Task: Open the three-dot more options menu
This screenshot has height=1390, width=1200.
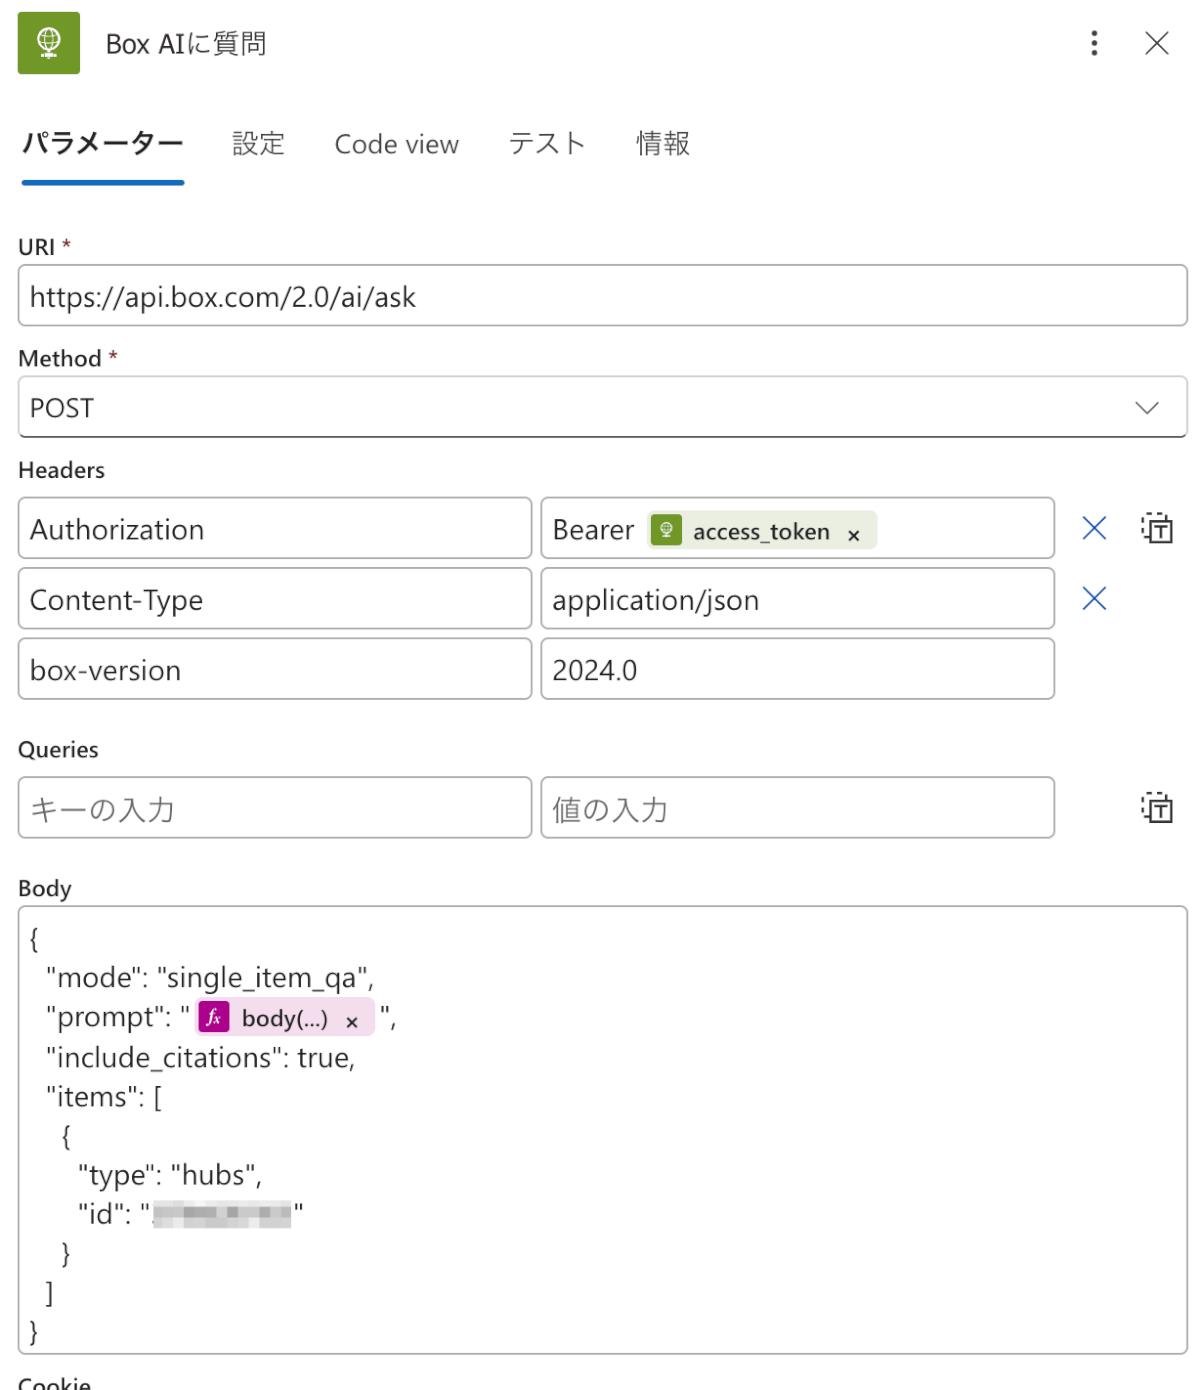Action: click(x=1094, y=43)
